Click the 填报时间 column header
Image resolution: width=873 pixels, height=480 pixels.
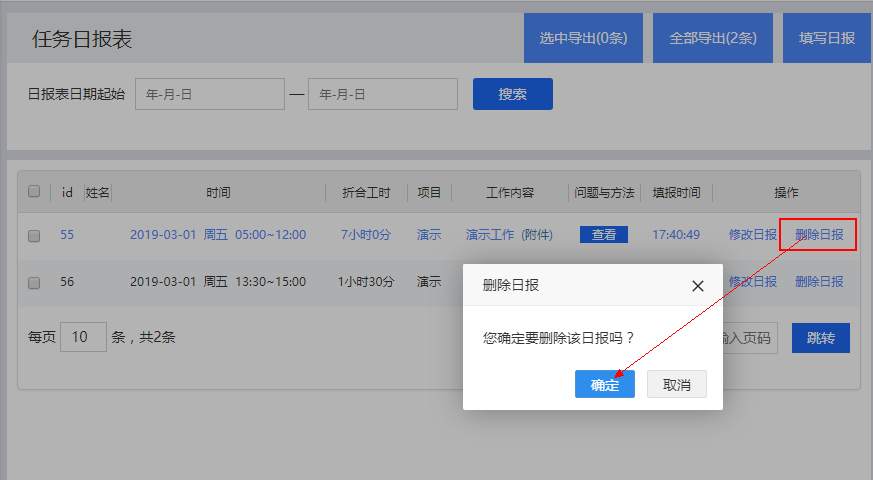point(676,193)
